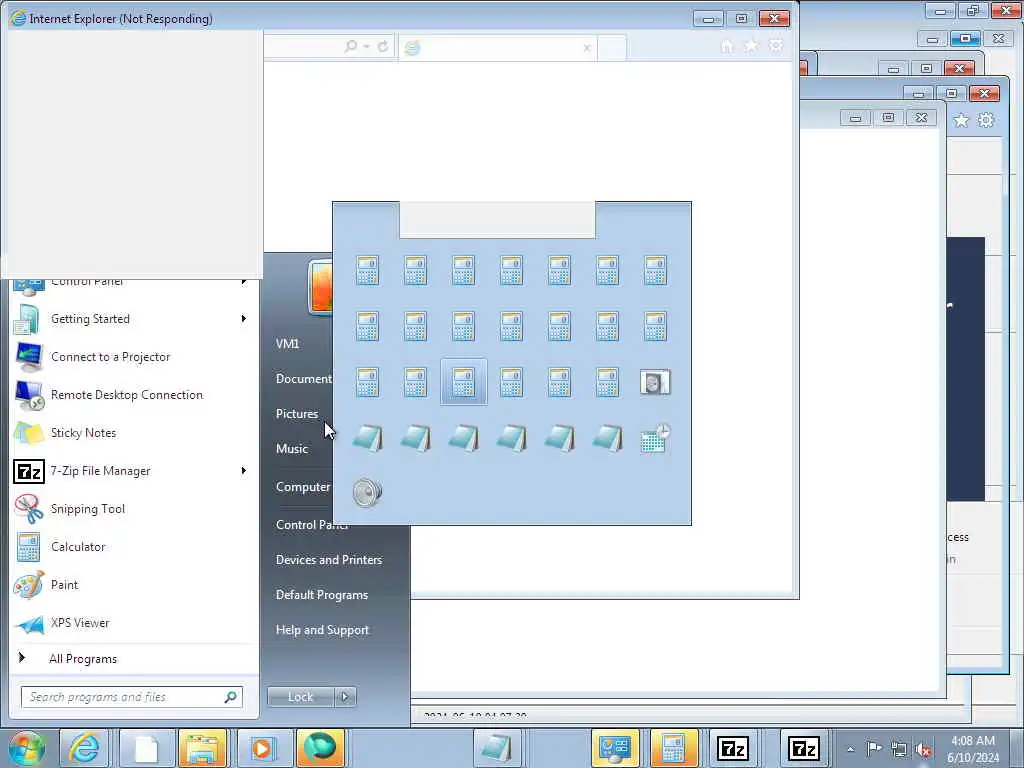
Task: Click the magnifier icon in Start search box
Action: 231,697
